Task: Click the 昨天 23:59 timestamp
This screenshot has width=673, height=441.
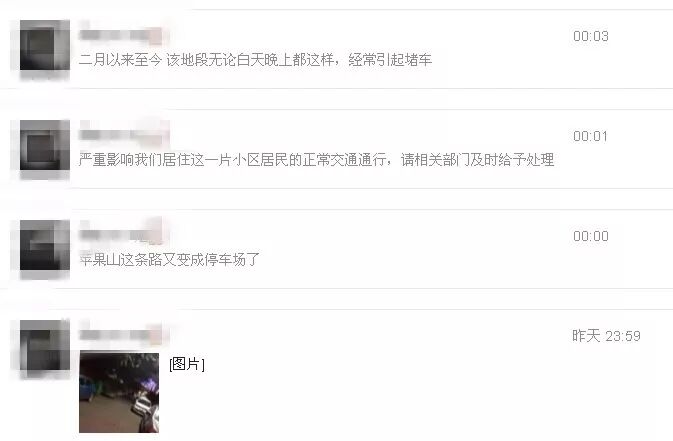Action: [x=606, y=336]
